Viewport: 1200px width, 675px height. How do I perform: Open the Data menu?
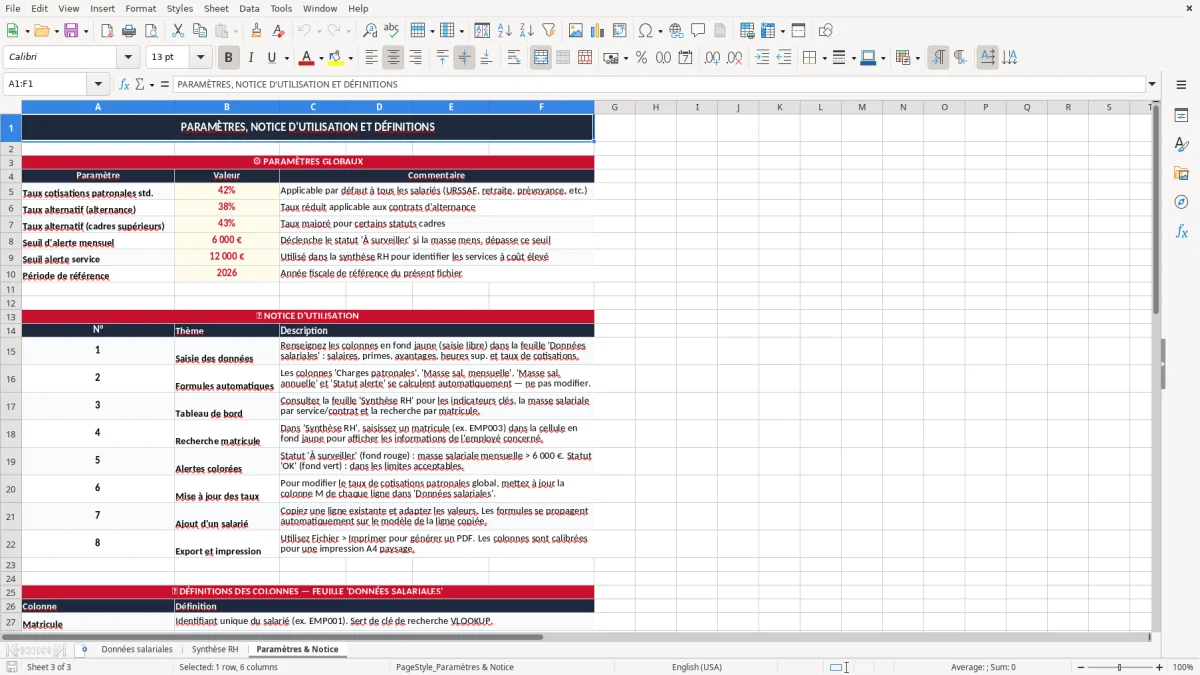249,8
